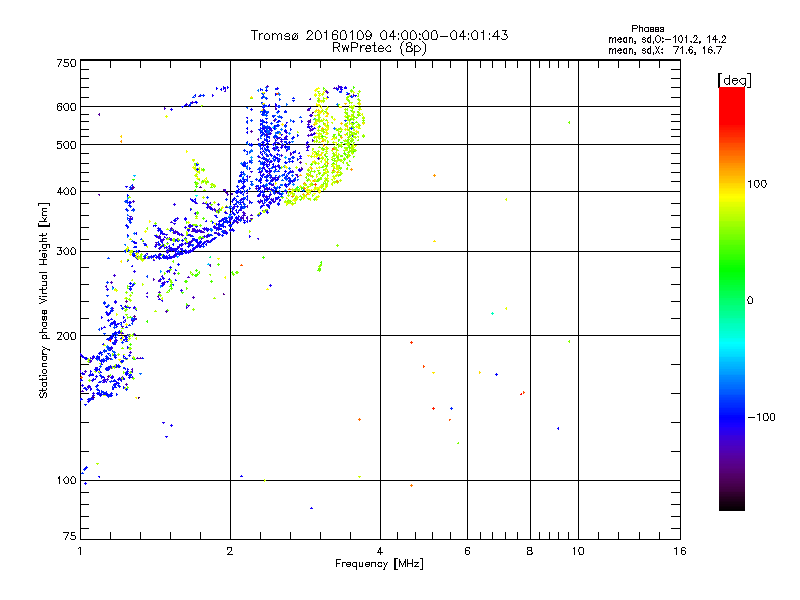
Task: Click the '500' y-axis tick label
Action: point(66,145)
